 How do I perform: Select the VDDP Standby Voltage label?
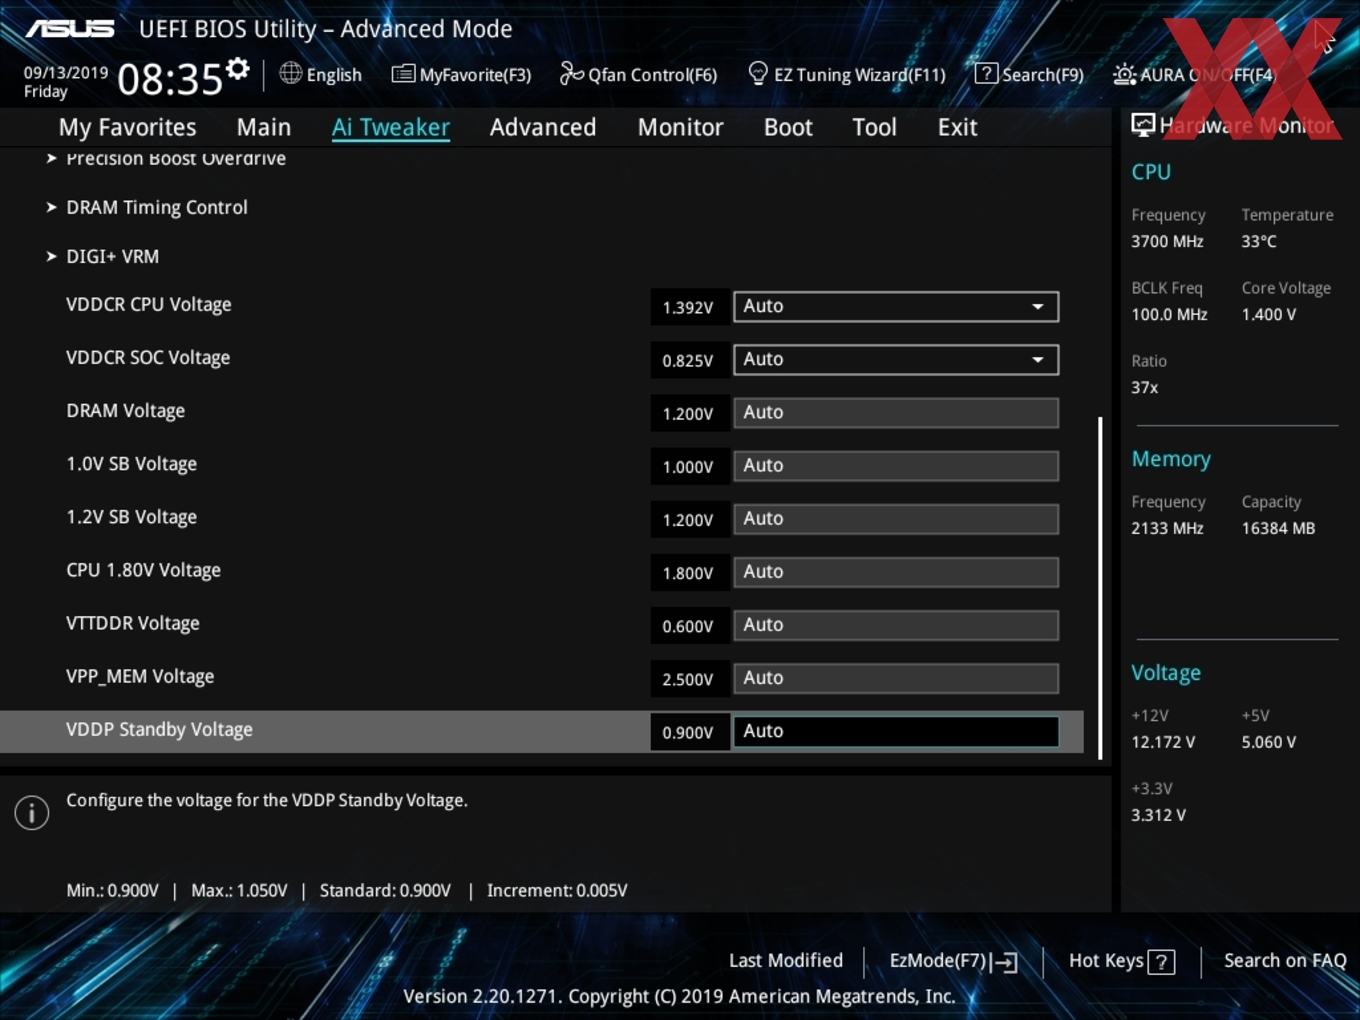click(159, 729)
